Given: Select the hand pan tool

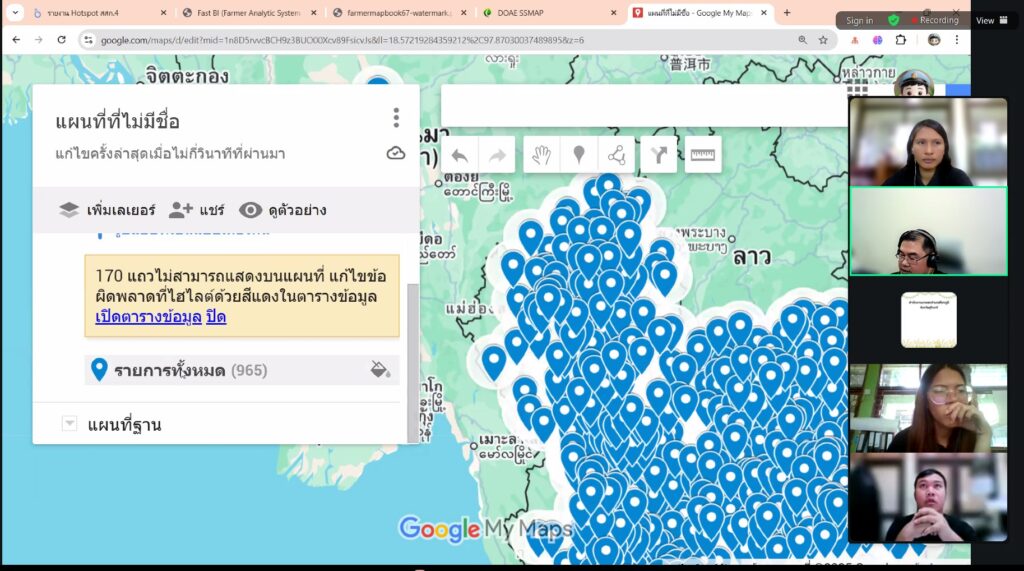Looking at the screenshot, I should [x=541, y=155].
